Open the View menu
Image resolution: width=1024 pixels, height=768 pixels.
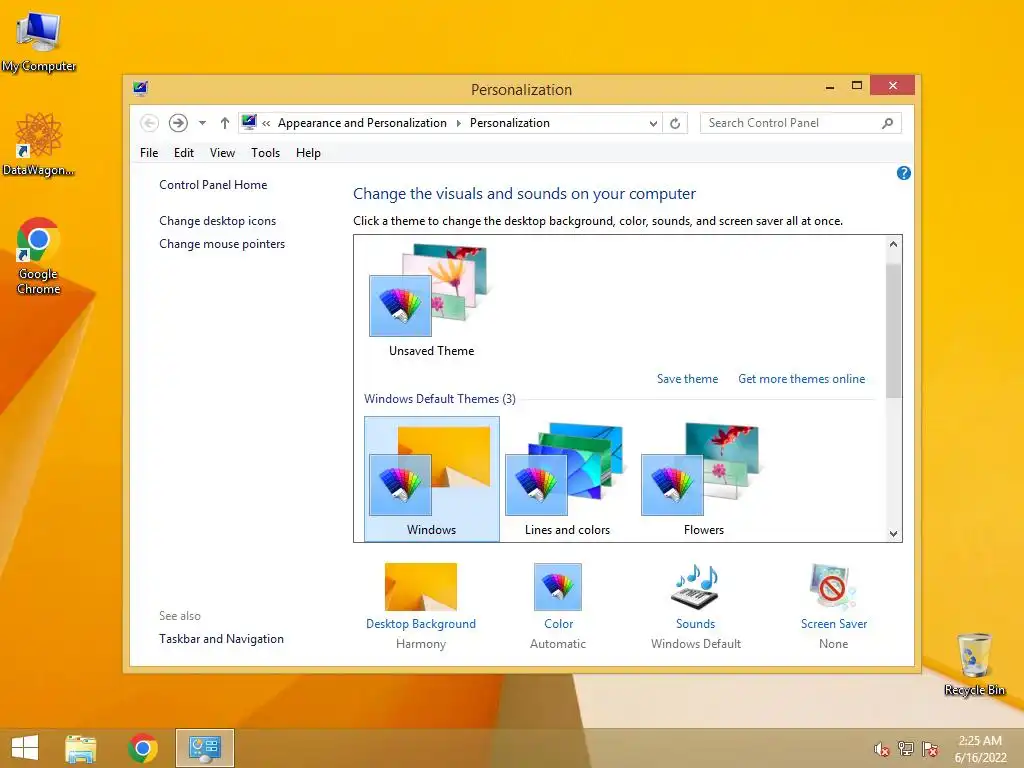pos(222,153)
